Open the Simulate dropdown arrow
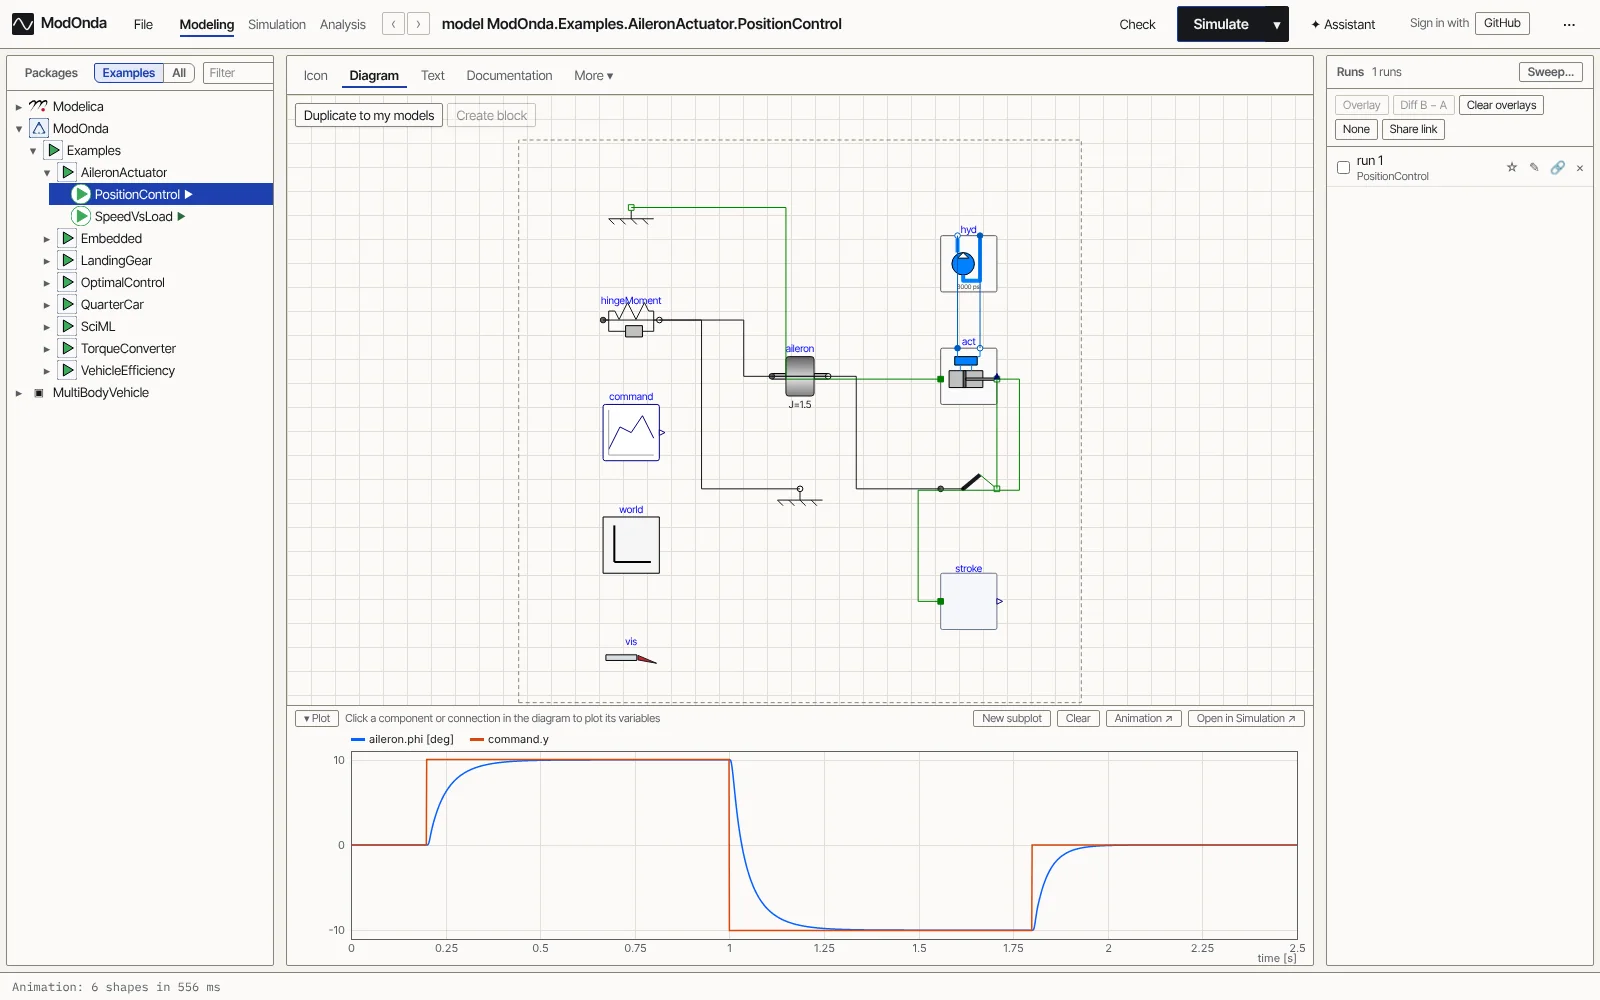Image resolution: width=1600 pixels, height=1000 pixels. pos(1277,24)
